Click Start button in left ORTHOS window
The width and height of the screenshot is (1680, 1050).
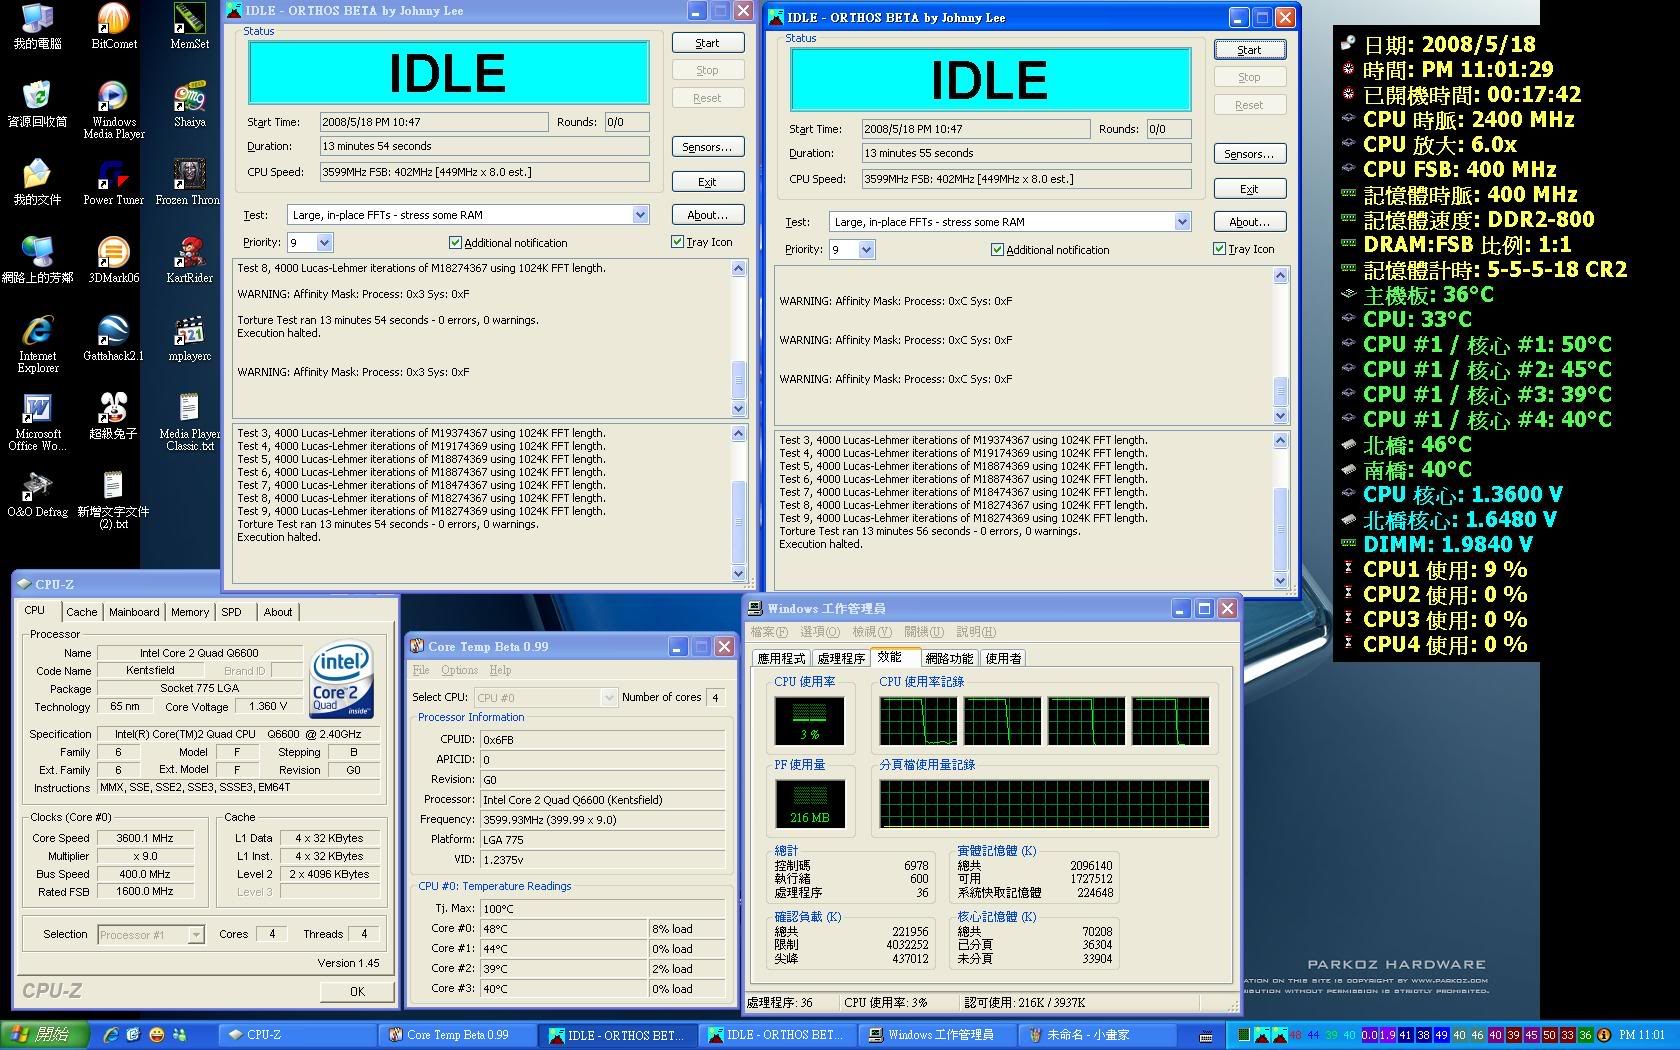point(707,43)
